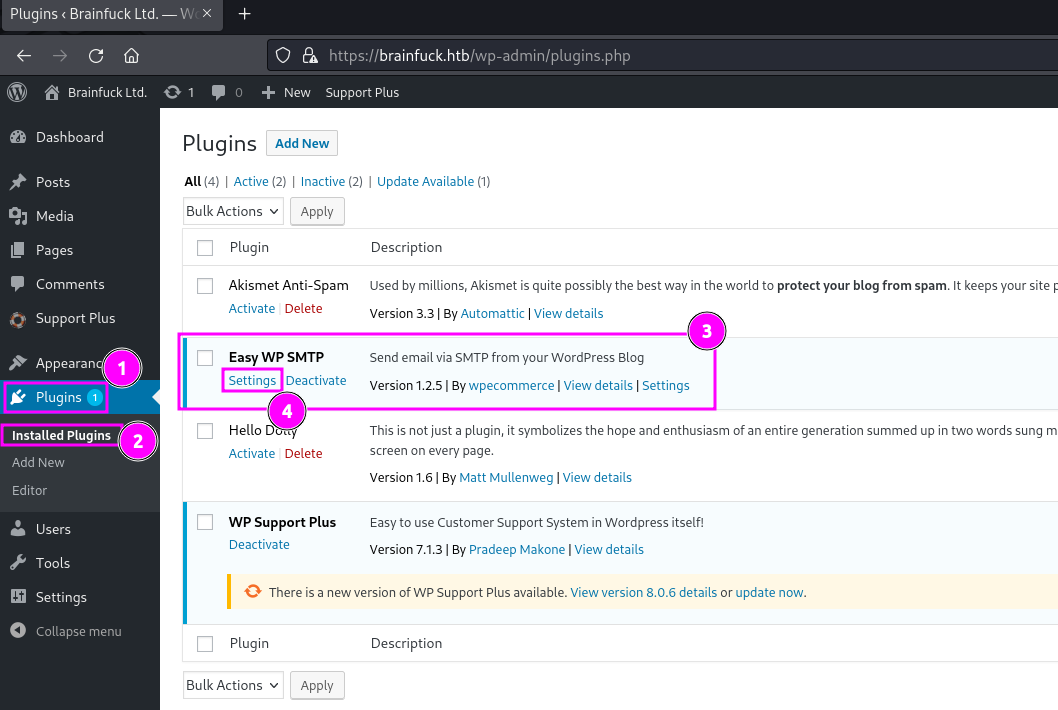The image size is (1058, 710).
Task: Click the Support Plus lifebuoy icon
Action: [x=18, y=319]
